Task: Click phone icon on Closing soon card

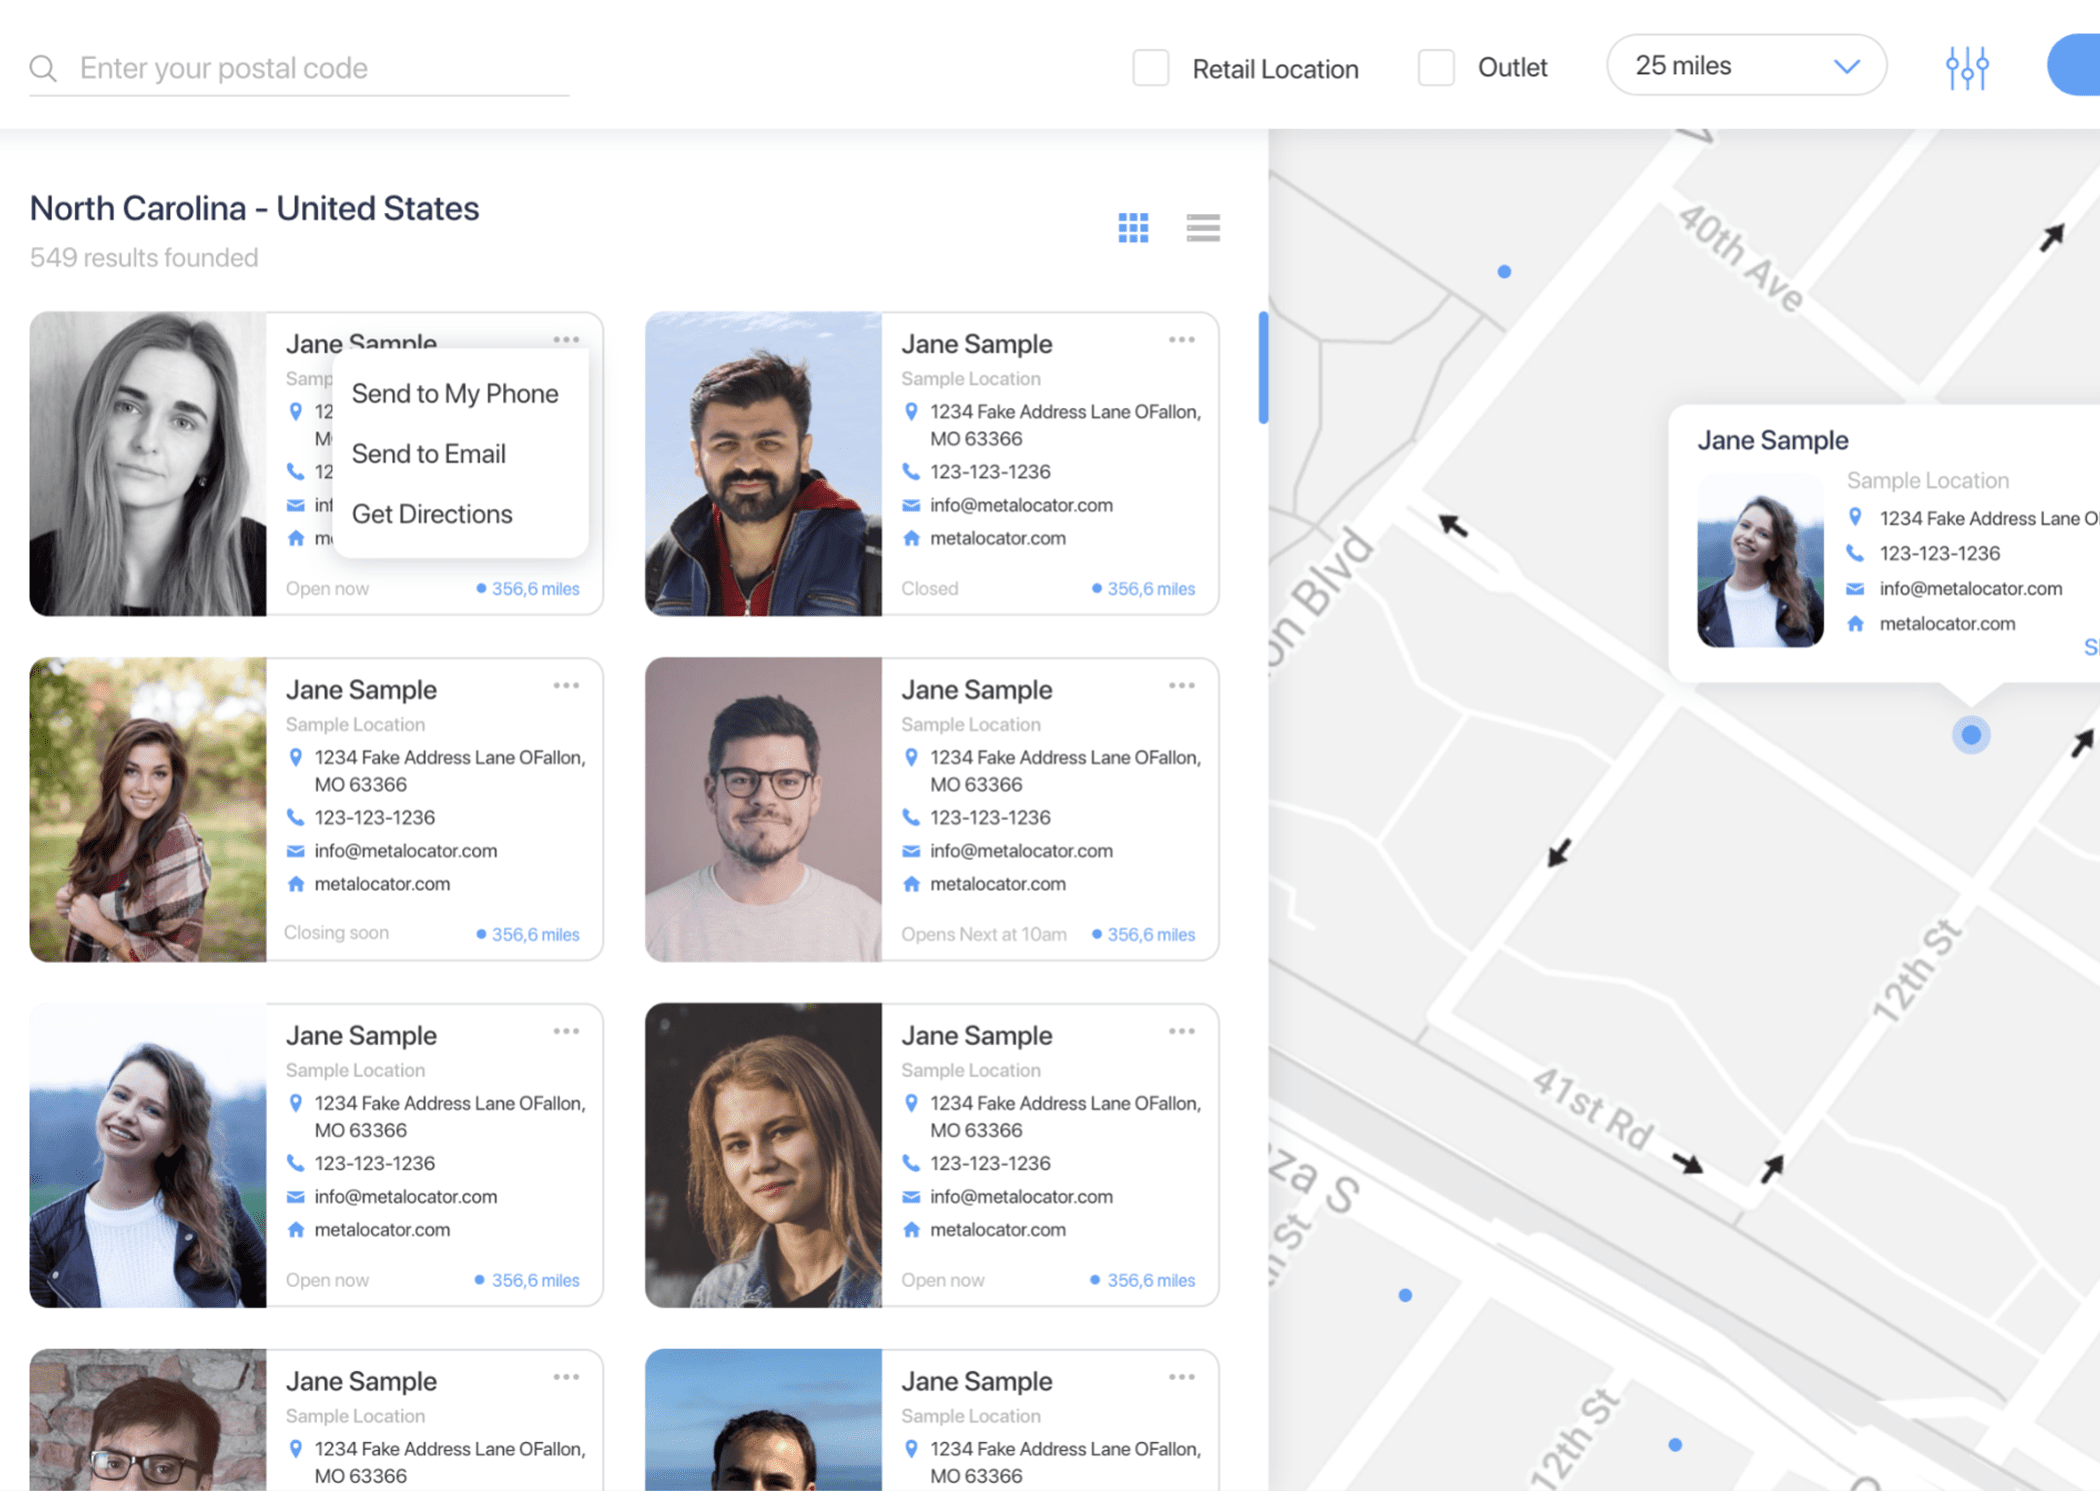Action: pyautogui.click(x=295, y=817)
